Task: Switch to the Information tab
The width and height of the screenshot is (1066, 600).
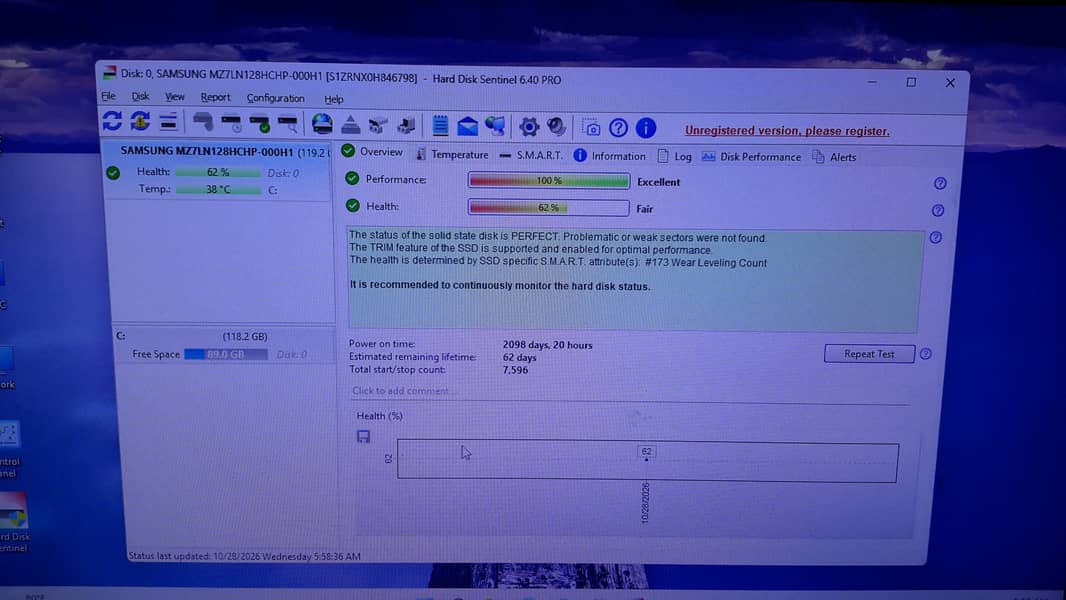Action: [610, 156]
